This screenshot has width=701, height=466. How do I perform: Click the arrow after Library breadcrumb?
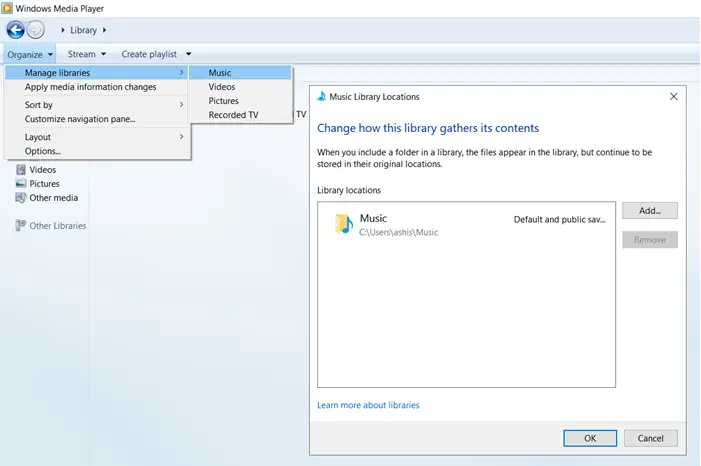pos(105,30)
